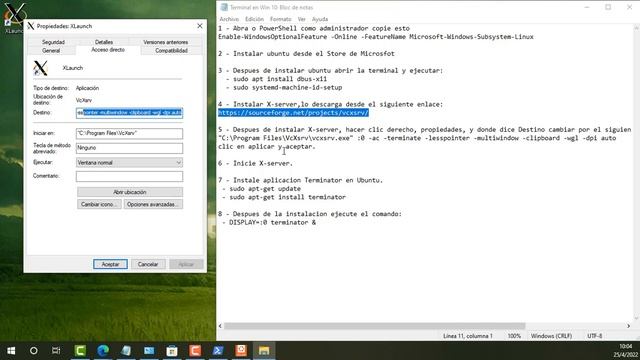Click the vcxsrv.exe path line in Notepad
The height and width of the screenshot is (360, 640).
[x=417, y=138]
